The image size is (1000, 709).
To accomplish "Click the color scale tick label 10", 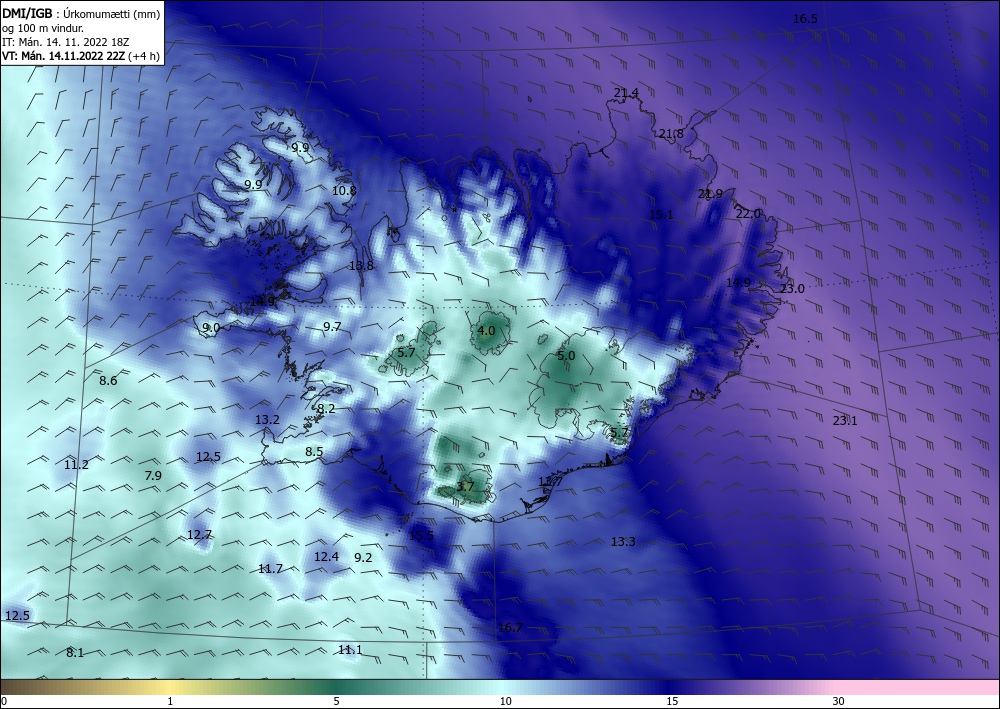I will click(505, 702).
